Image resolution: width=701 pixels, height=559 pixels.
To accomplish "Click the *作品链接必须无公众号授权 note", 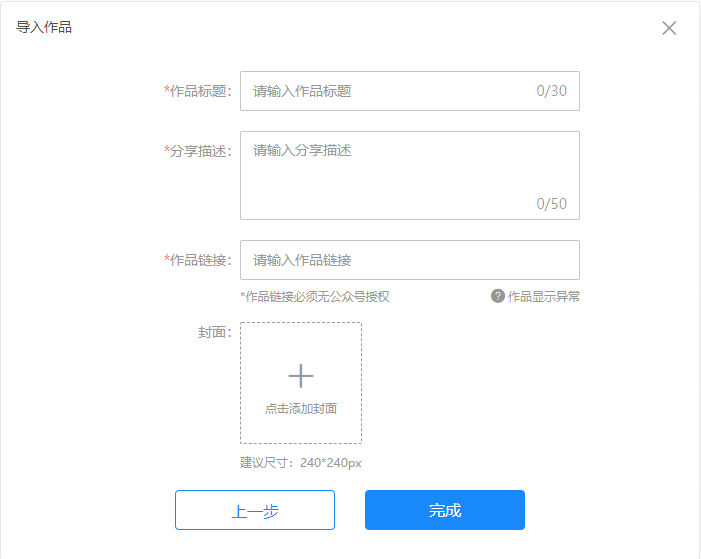I will [x=315, y=296].
